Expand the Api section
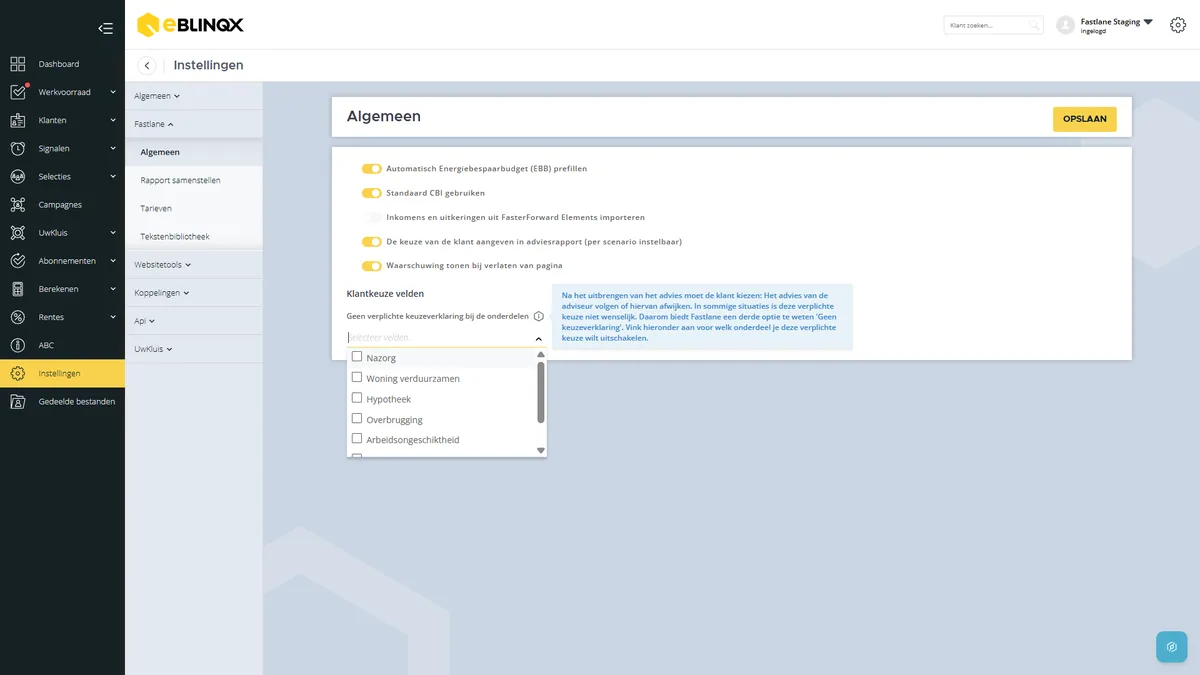The image size is (1200, 675). pyautogui.click(x=145, y=321)
